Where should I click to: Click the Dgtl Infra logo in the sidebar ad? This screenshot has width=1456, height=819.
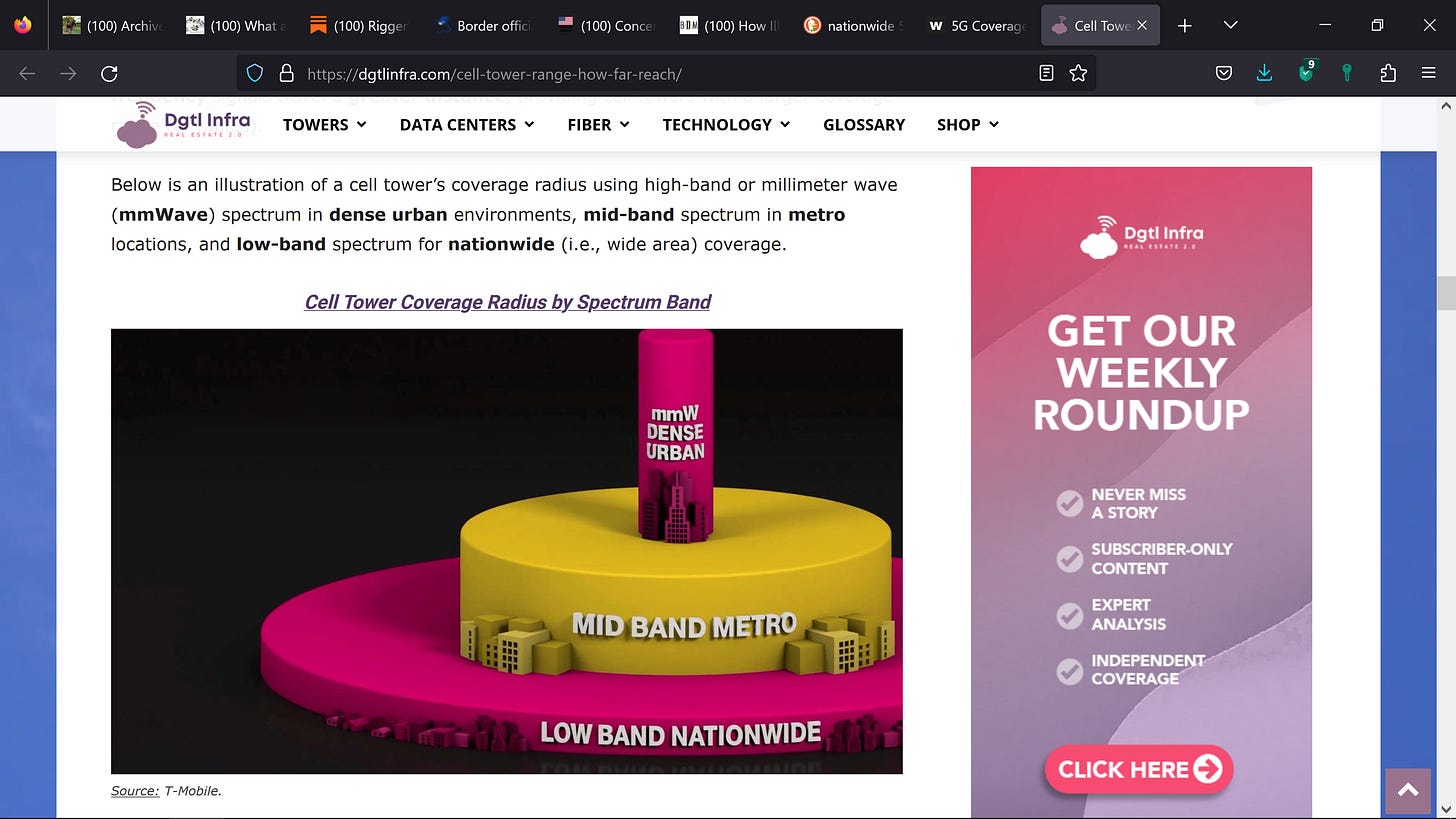point(1141,237)
